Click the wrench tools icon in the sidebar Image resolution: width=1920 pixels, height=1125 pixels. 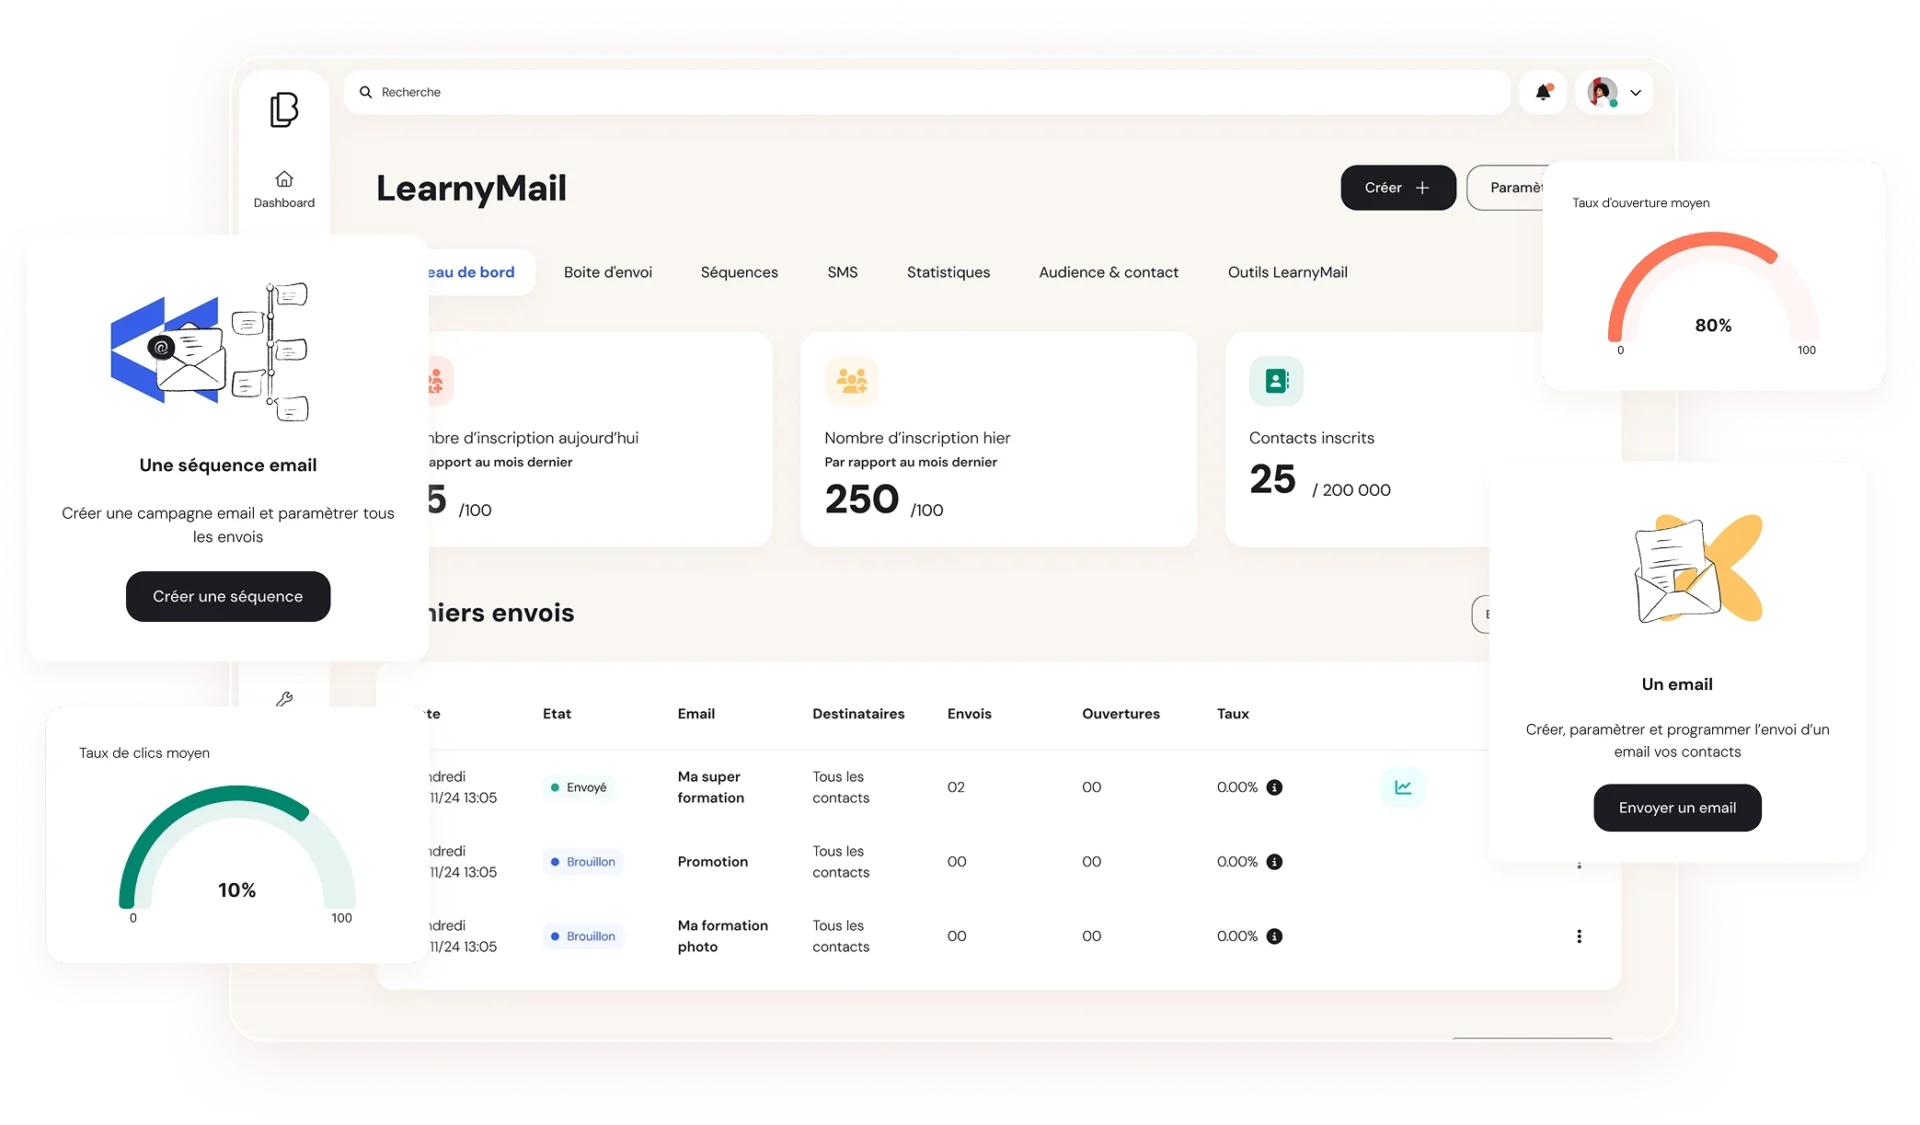[284, 699]
